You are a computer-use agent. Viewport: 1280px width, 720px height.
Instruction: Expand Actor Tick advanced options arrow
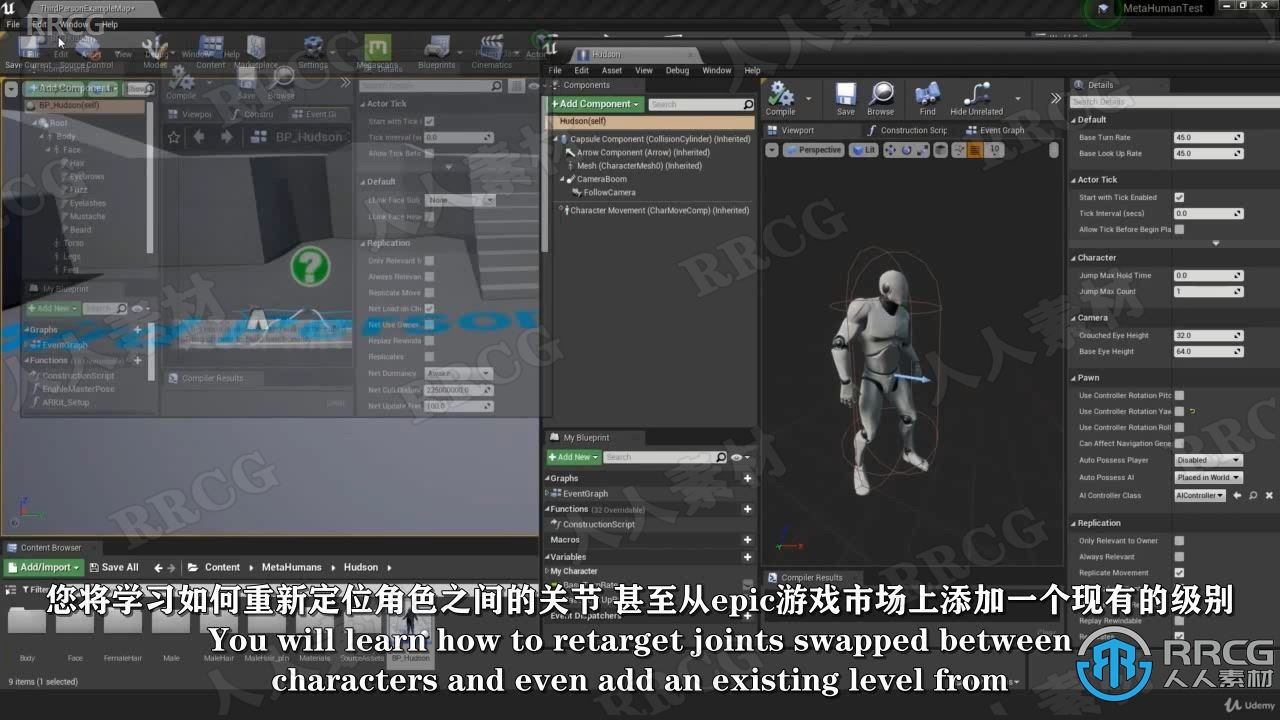pyautogui.click(x=1216, y=243)
